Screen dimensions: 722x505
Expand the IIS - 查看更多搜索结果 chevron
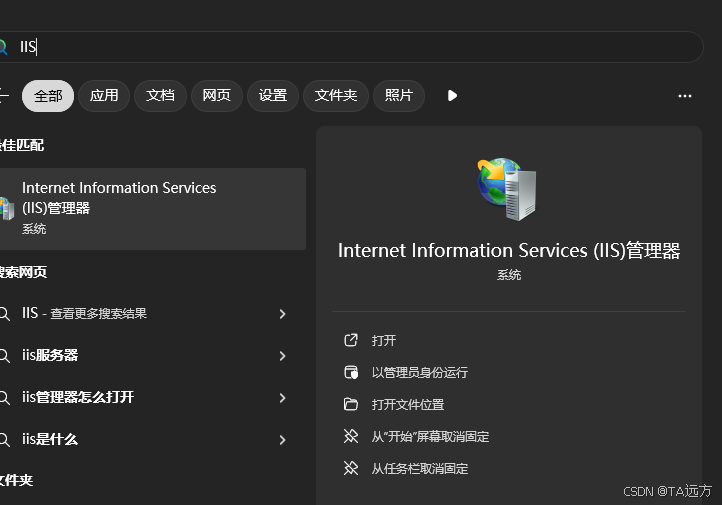click(x=282, y=314)
